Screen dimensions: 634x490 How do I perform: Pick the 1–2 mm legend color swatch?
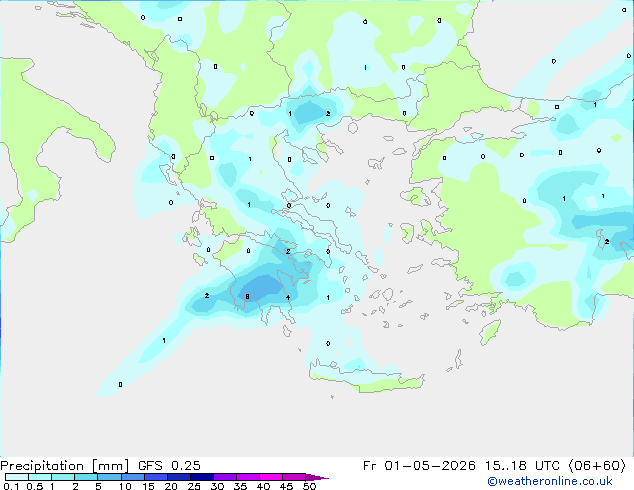click(x=63, y=477)
